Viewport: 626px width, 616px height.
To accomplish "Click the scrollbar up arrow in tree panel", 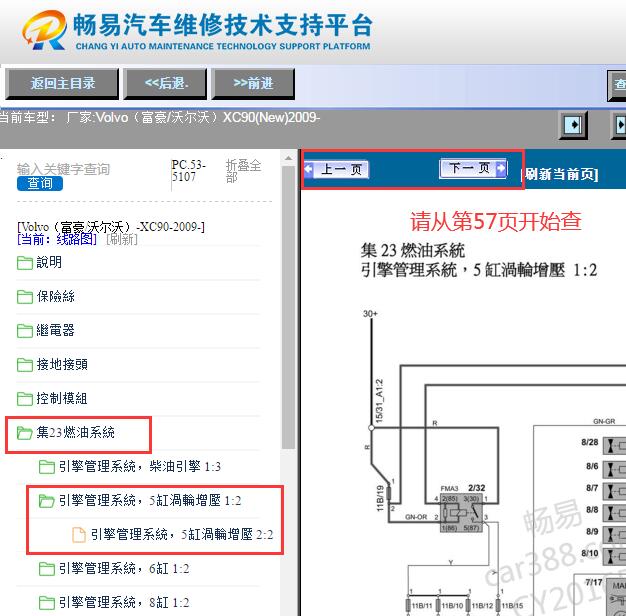I will (288, 159).
